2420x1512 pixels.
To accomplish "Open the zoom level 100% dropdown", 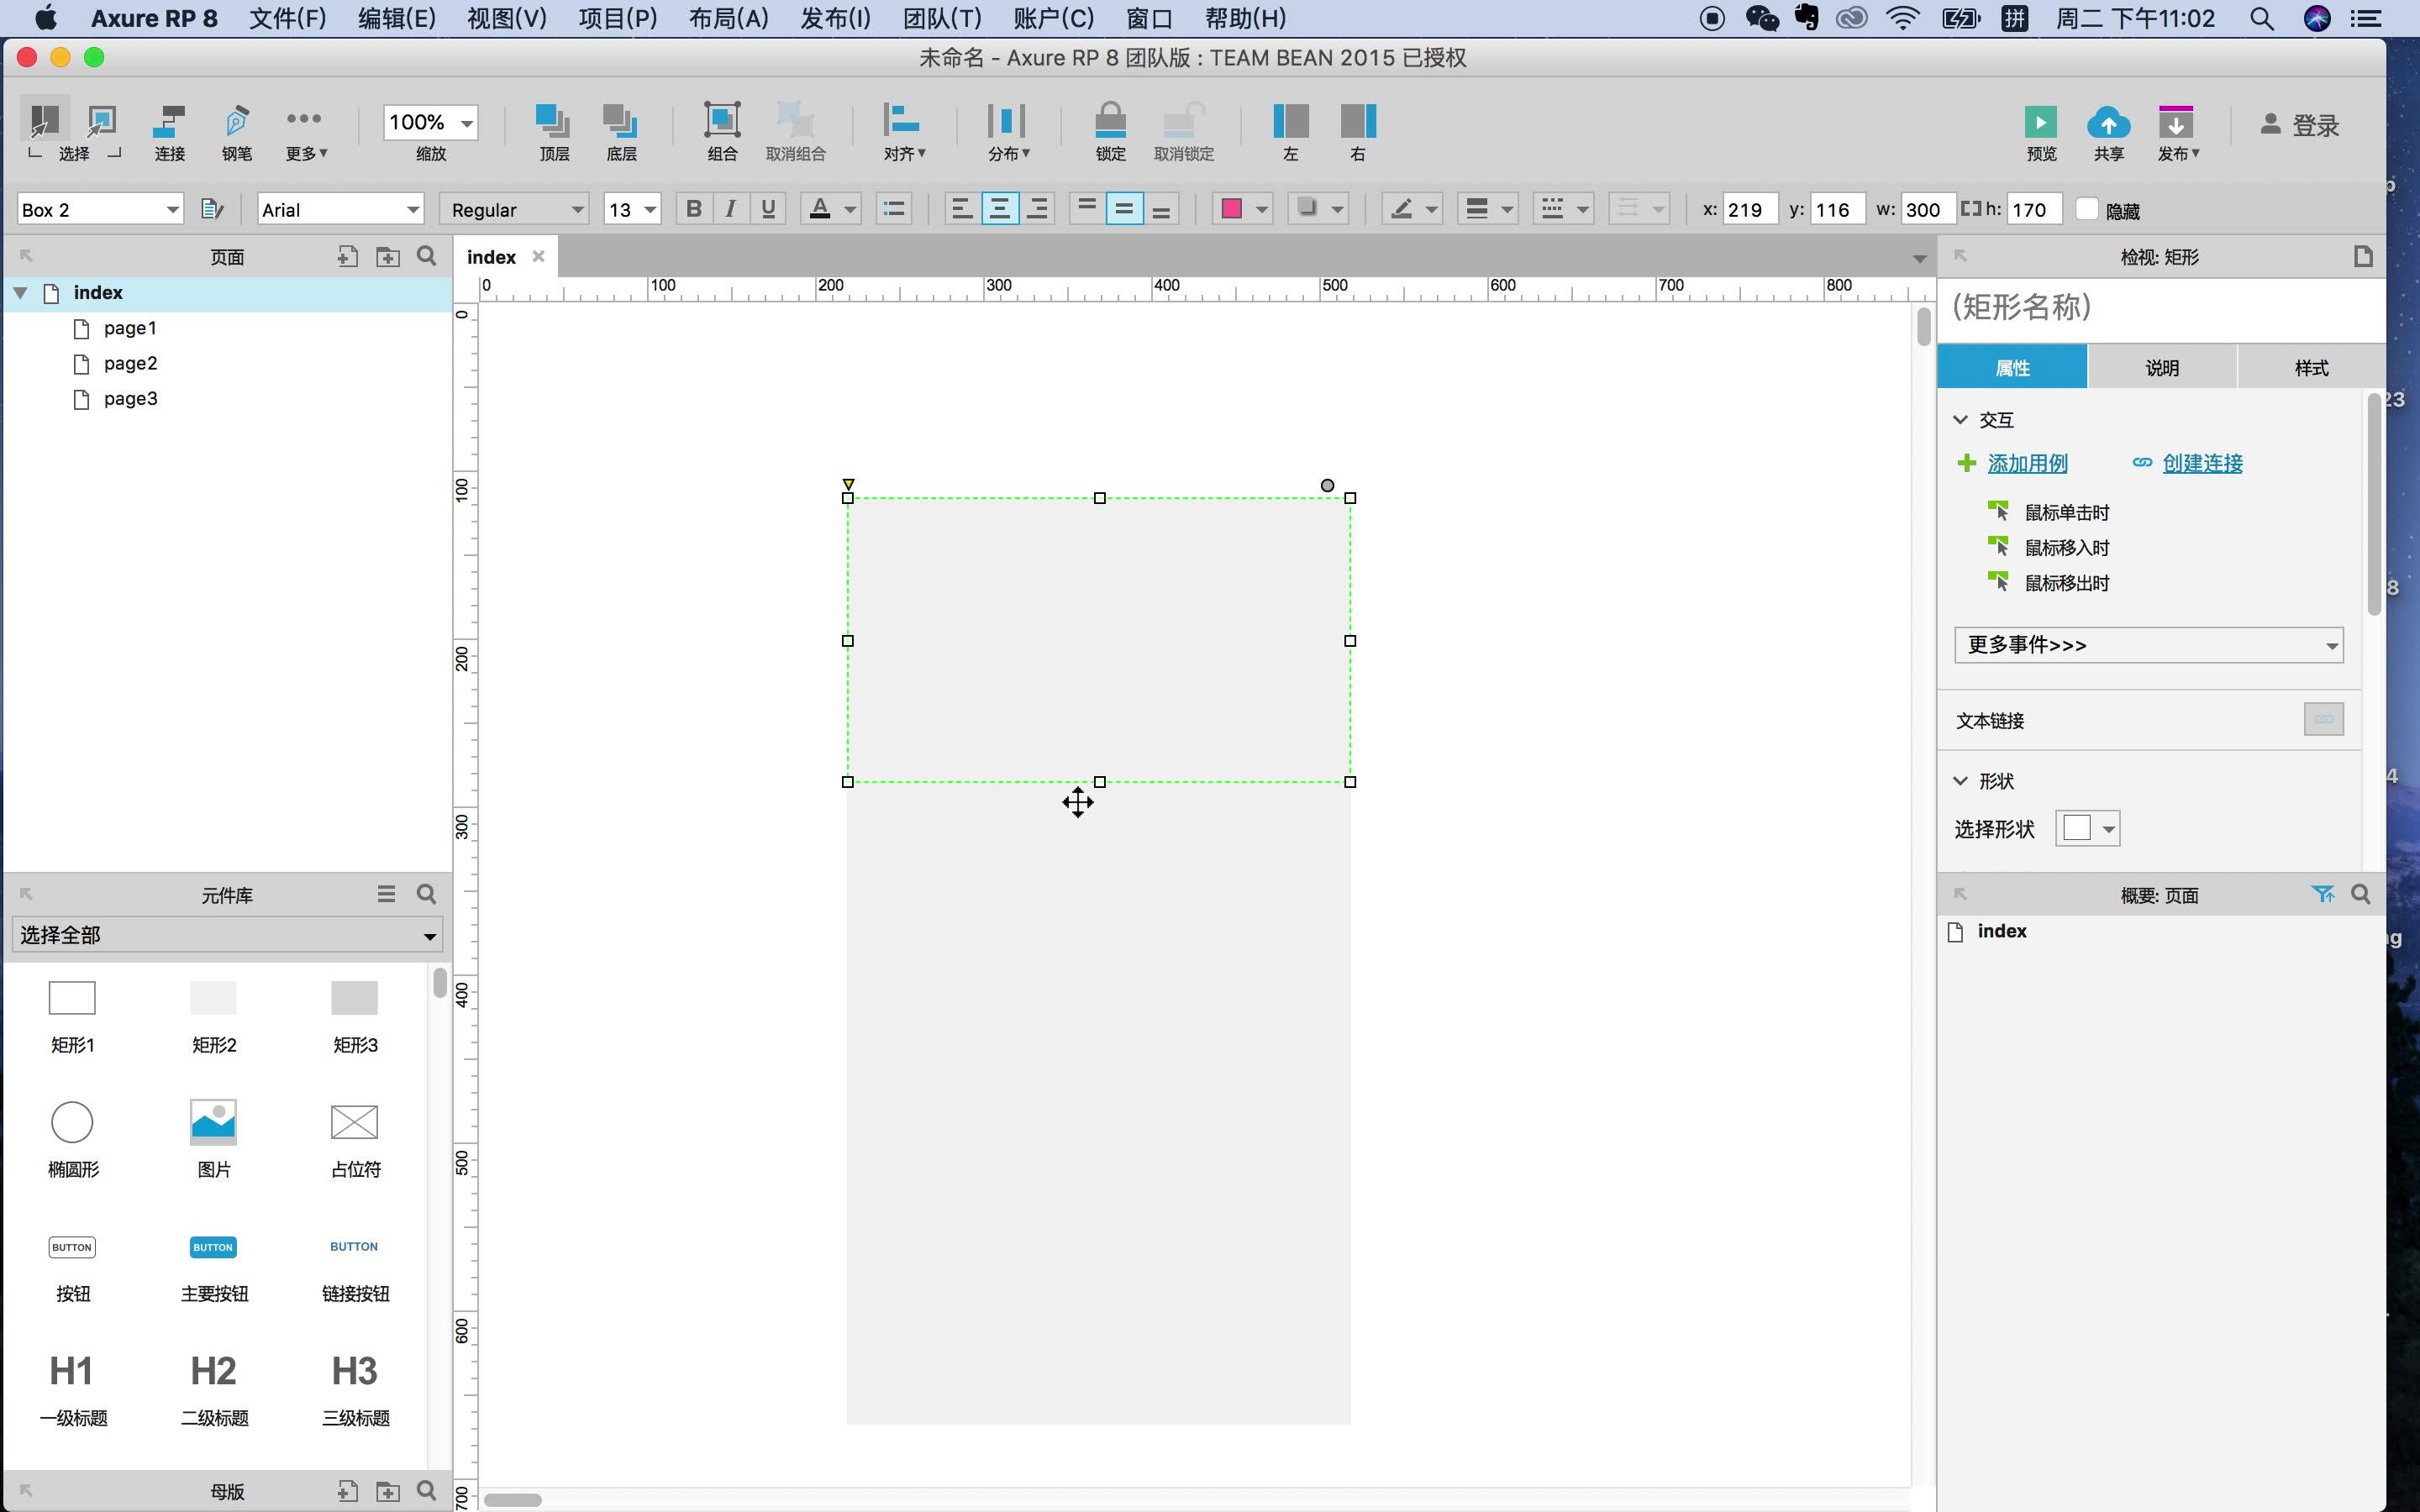I will [466, 123].
